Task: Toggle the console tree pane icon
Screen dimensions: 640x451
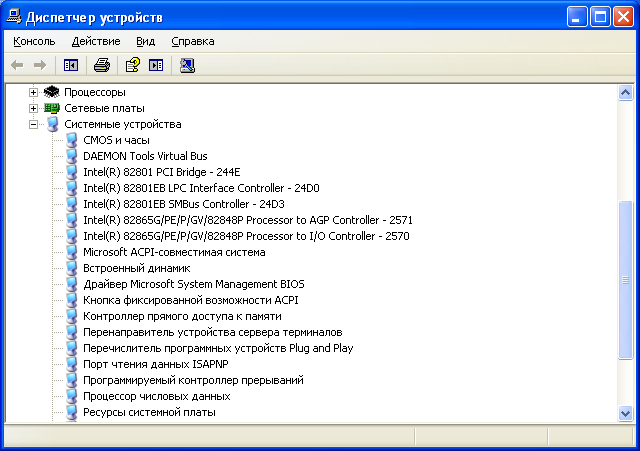Action: click(x=71, y=65)
